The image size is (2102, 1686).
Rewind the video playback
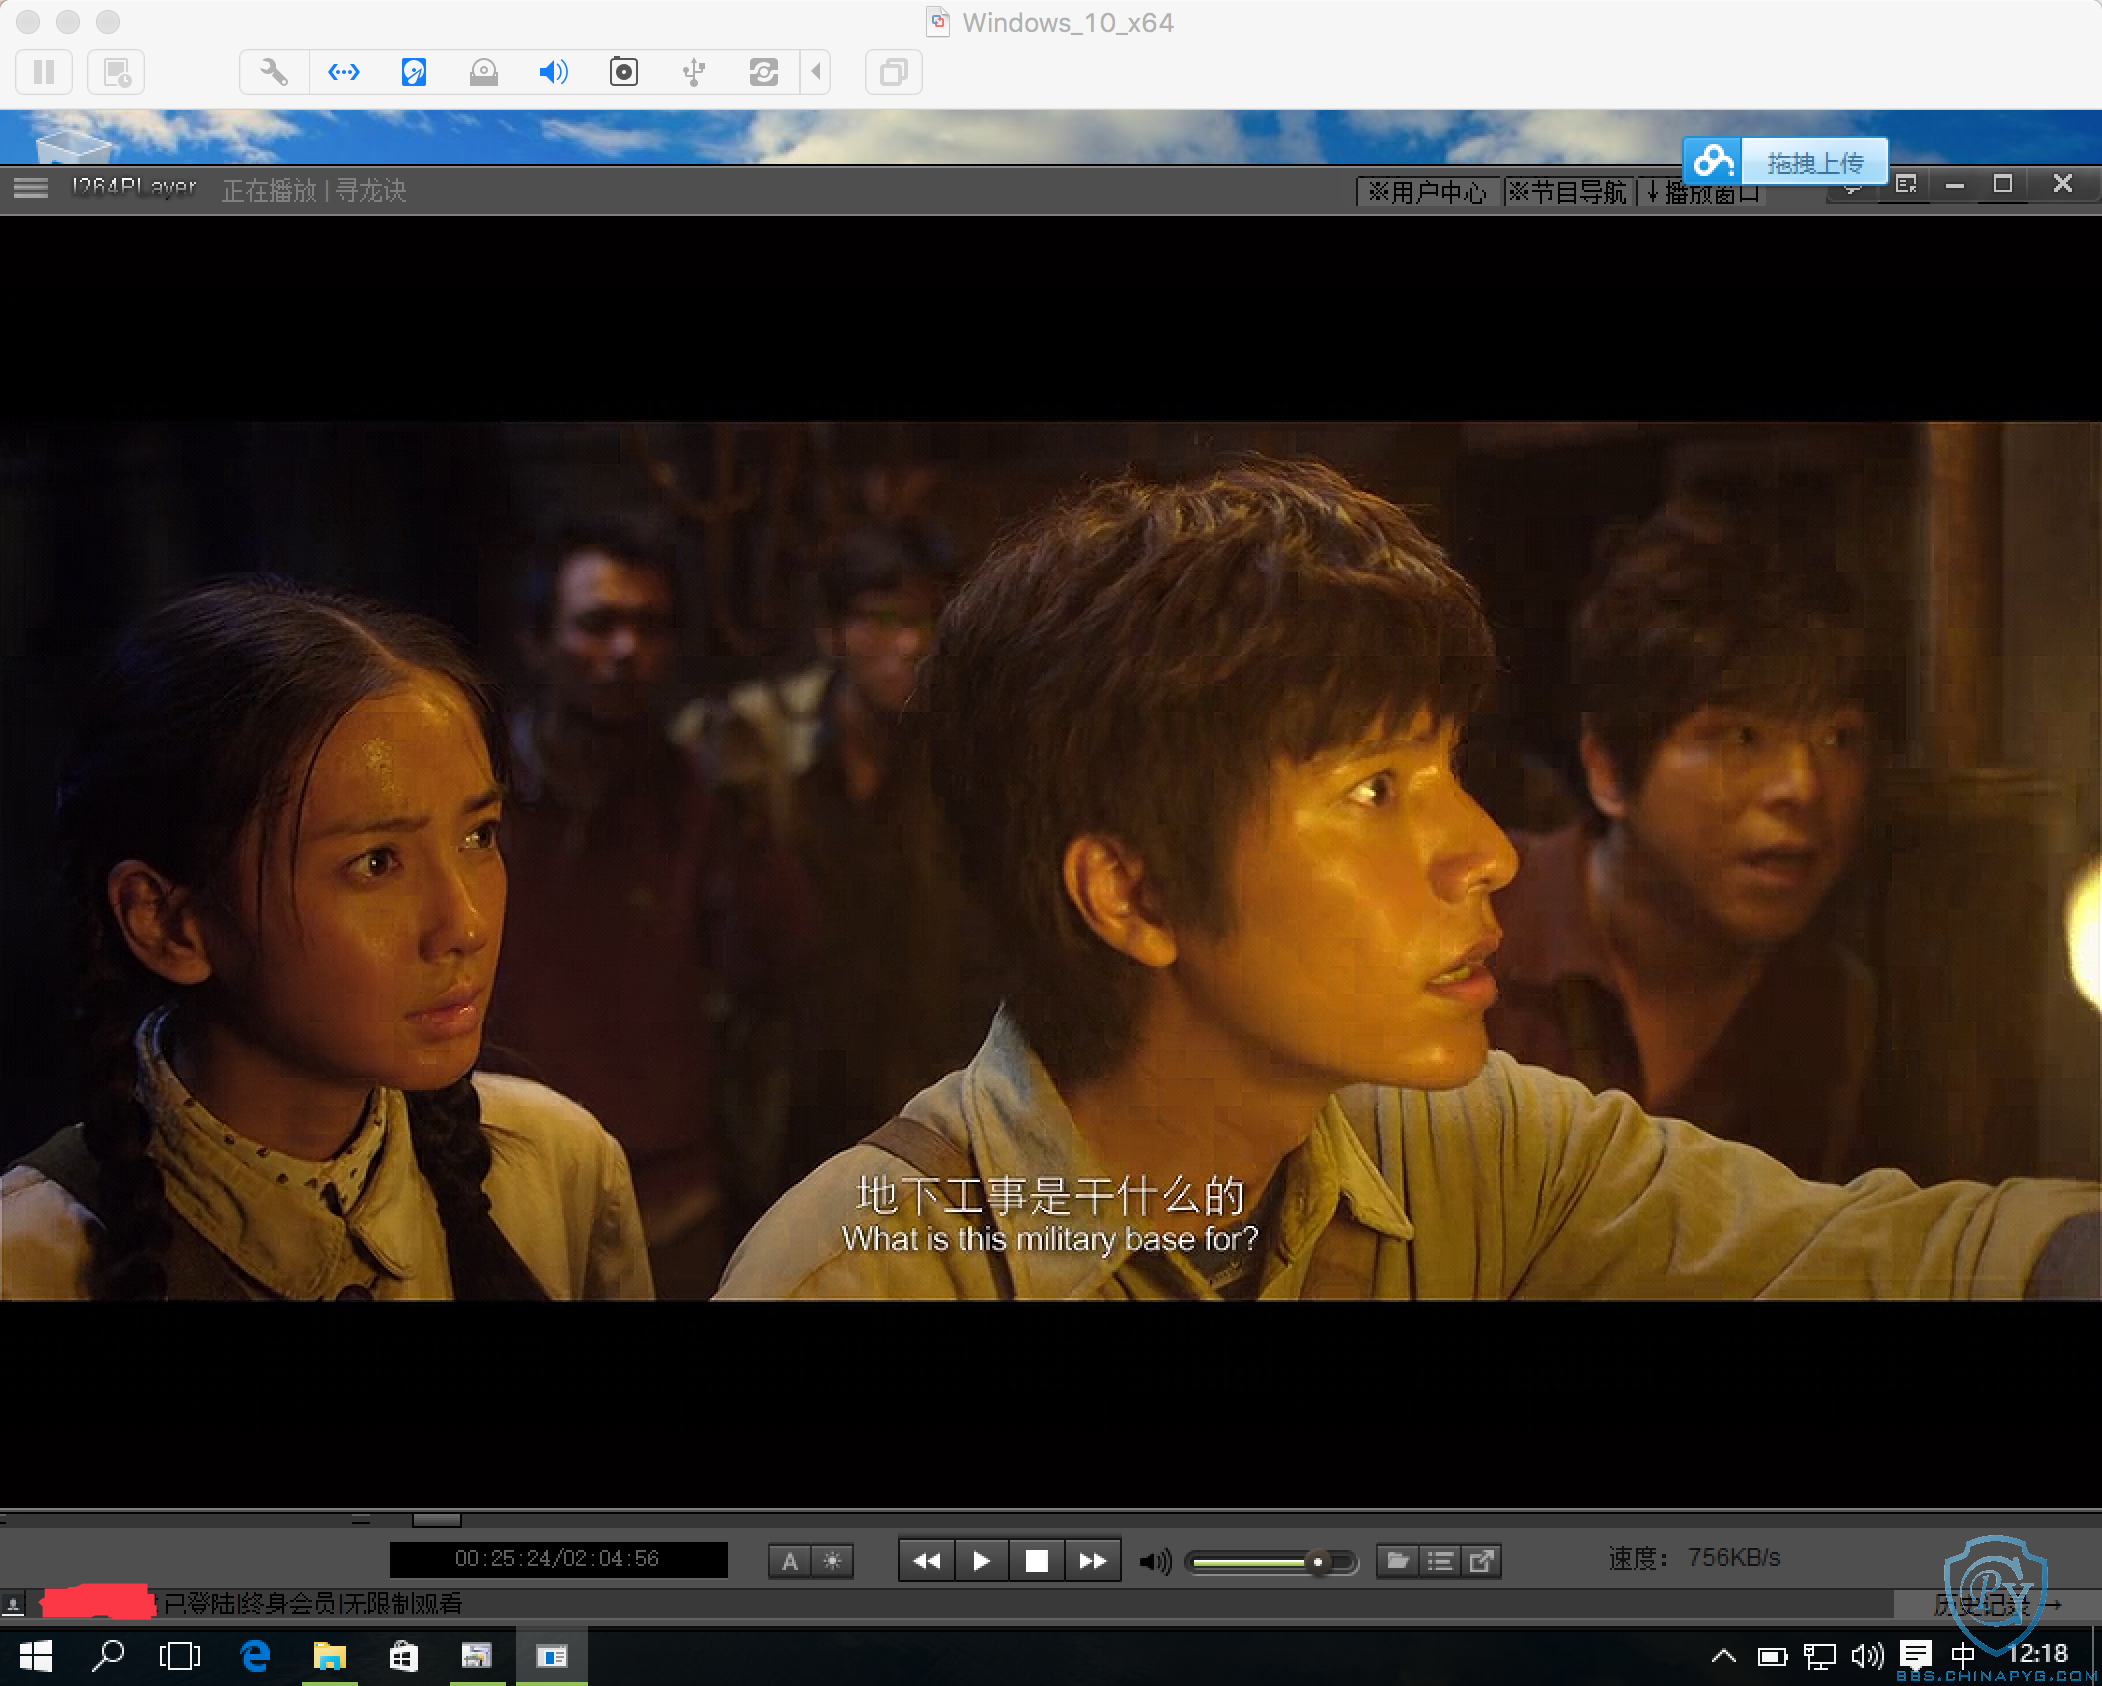pyautogui.click(x=927, y=1560)
